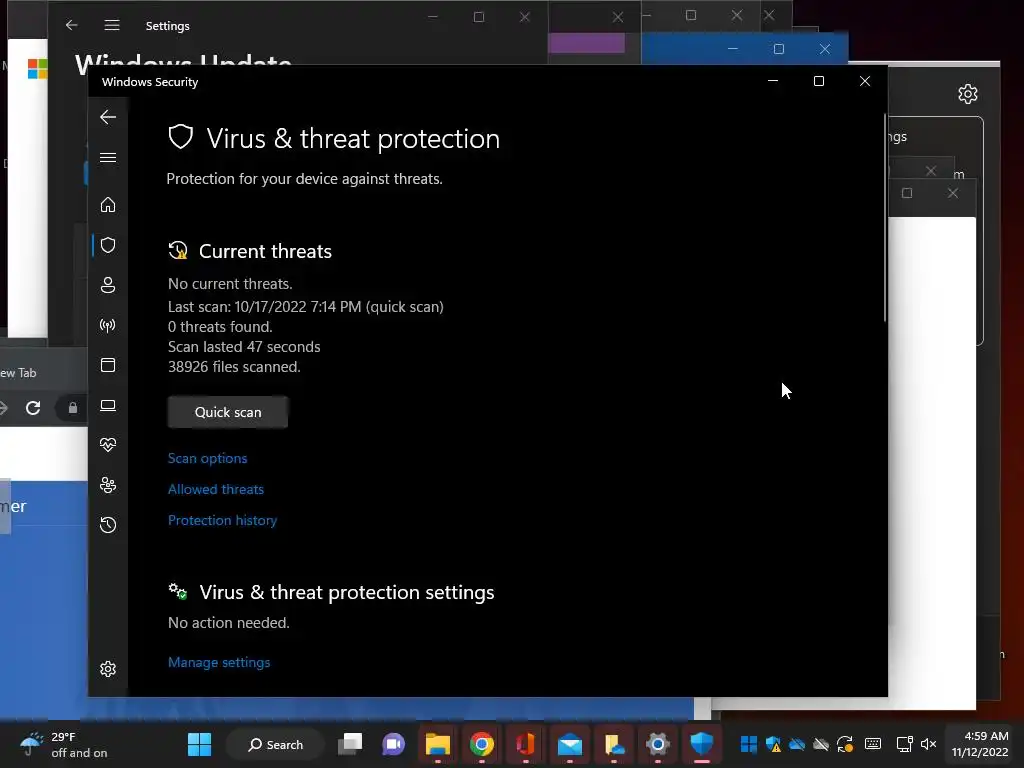The width and height of the screenshot is (1024, 768).
Task: Open the Windows Security hamburger menu
Action: (108, 157)
